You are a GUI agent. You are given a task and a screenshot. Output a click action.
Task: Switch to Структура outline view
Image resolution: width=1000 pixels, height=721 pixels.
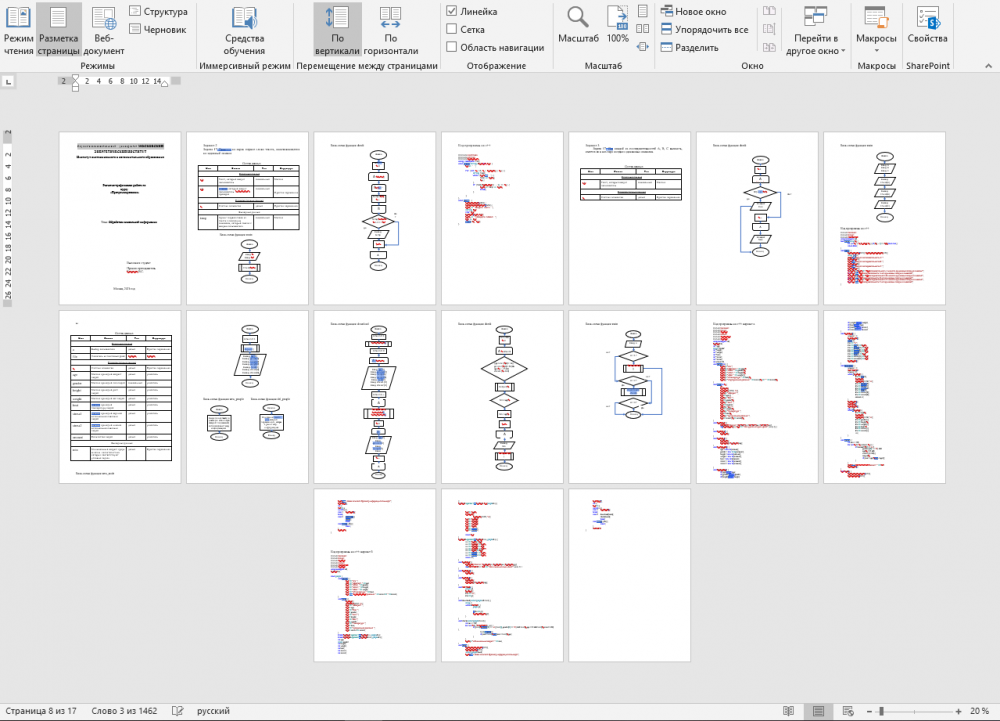click(x=158, y=11)
